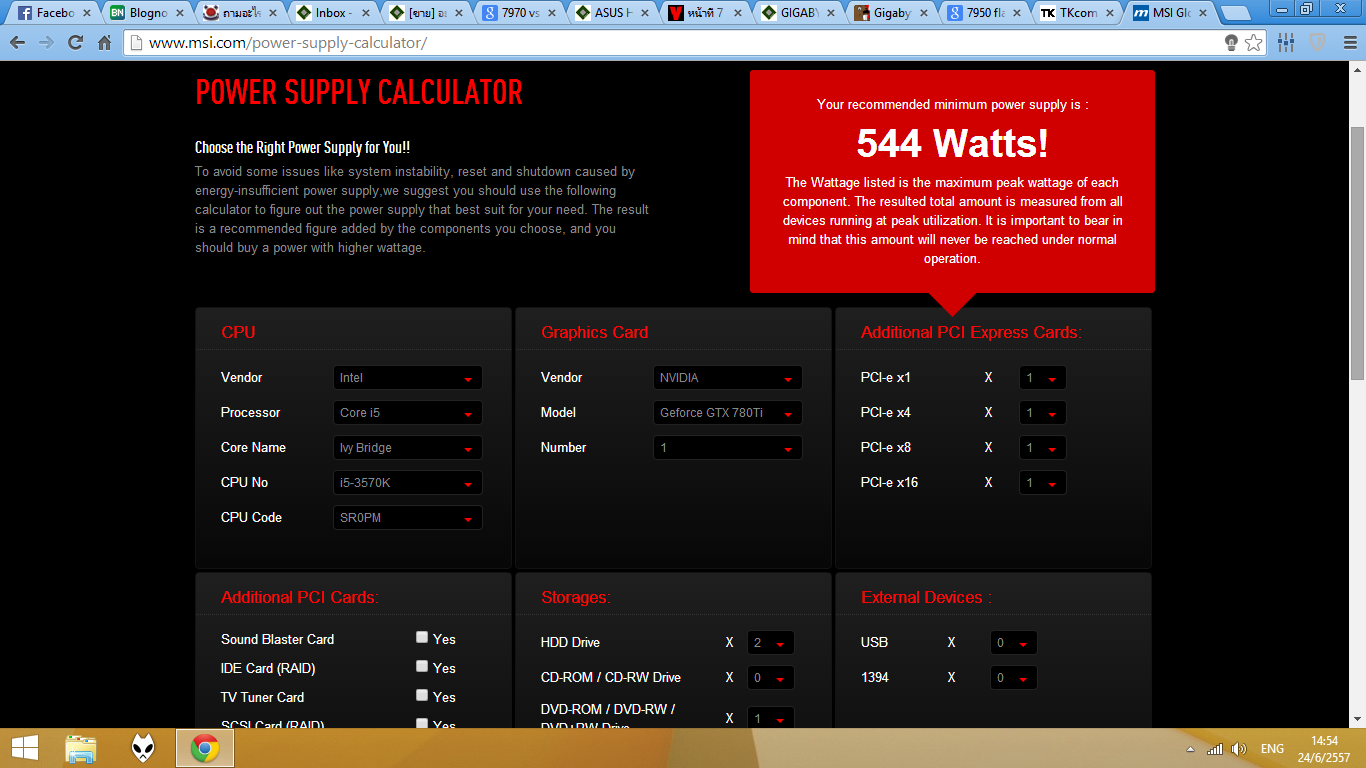The height and width of the screenshot is (768, 1366).
Task: Open the Chrome menu (three bars)
Action: tap(1348, 43)
